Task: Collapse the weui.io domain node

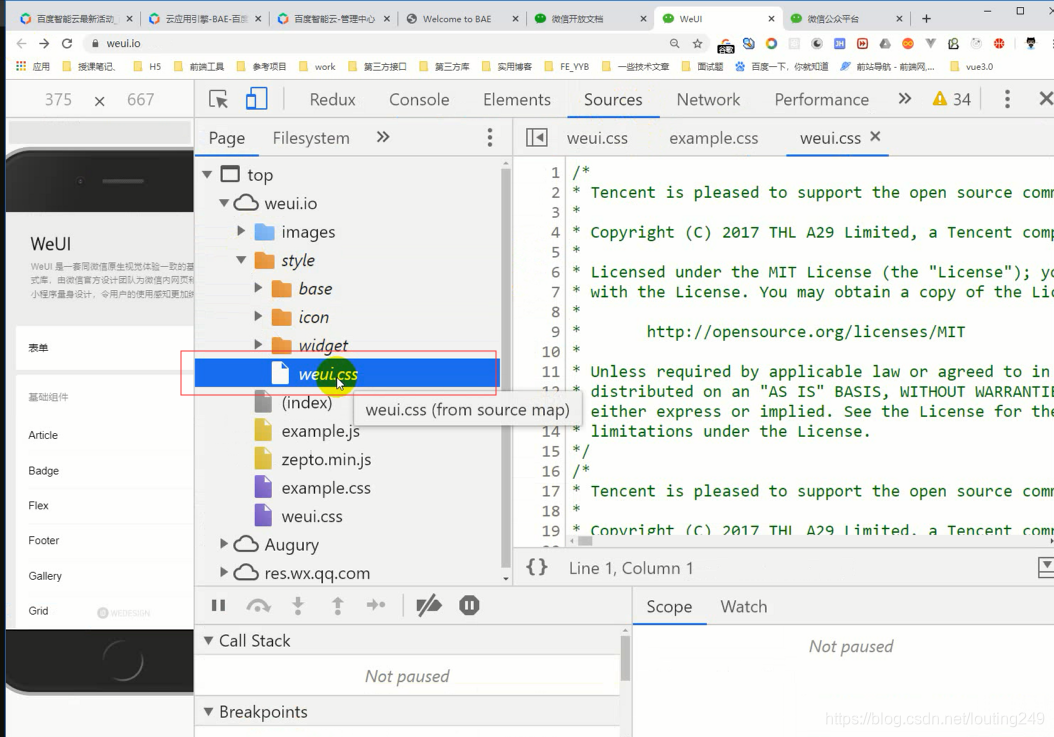Action: (224, 203)
